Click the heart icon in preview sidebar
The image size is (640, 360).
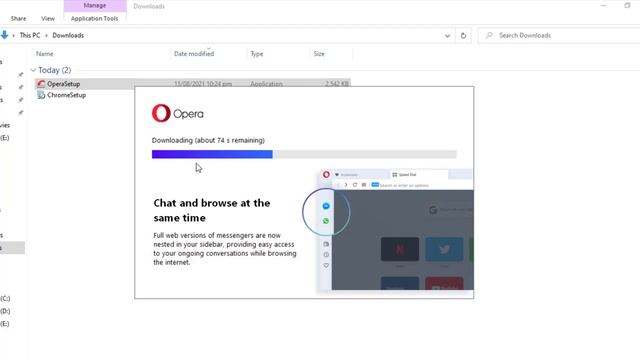[326, 265]
